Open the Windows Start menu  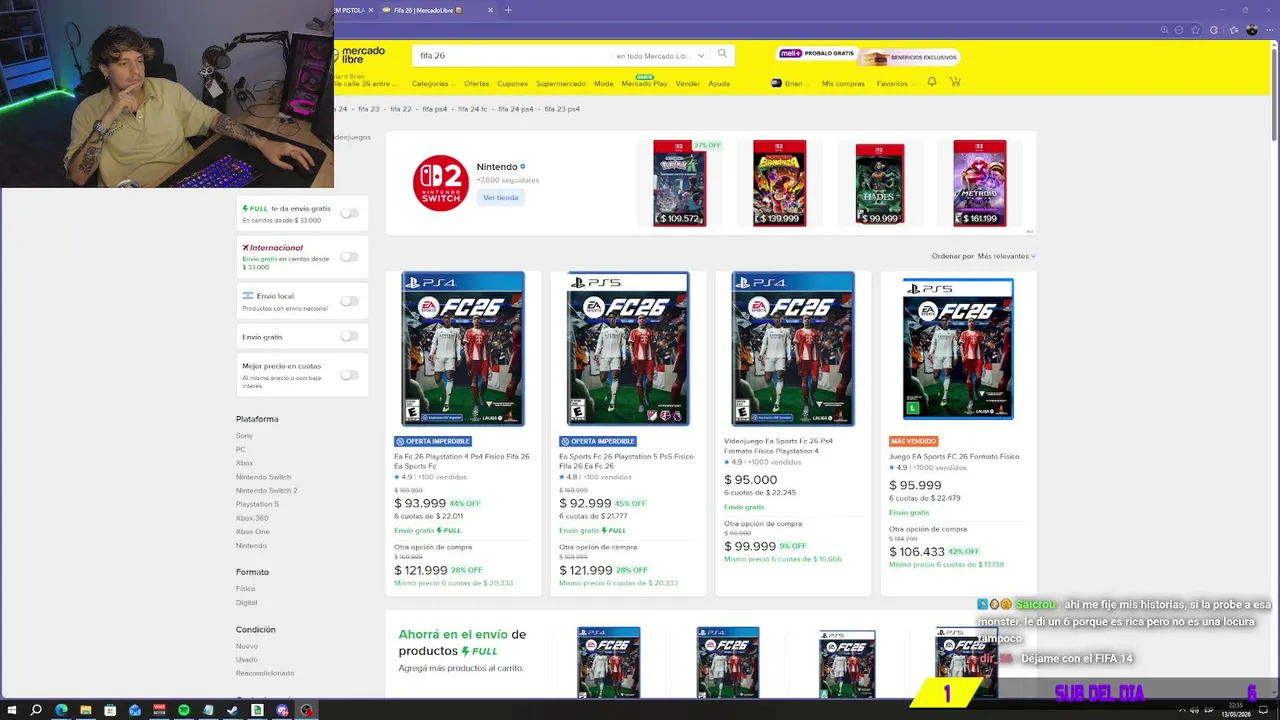pyautogui.click(x=11, y=710)
